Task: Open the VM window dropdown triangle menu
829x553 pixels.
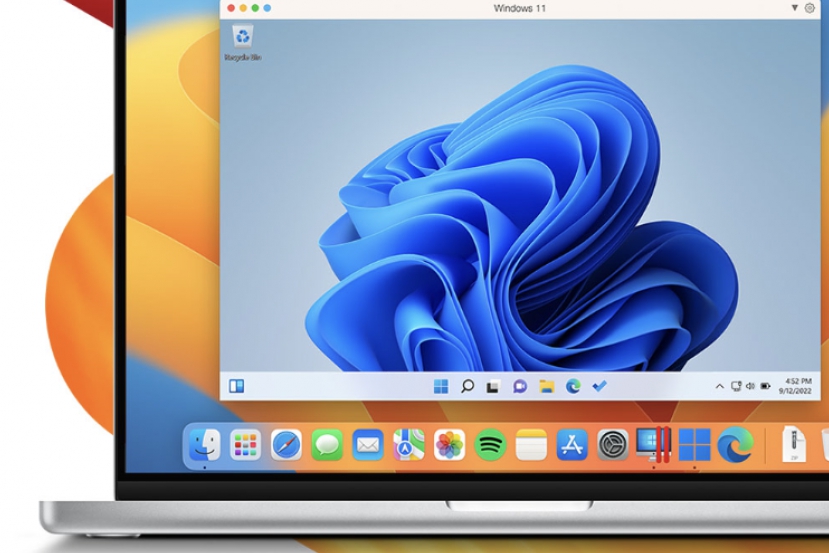Action: coord(795,8)
